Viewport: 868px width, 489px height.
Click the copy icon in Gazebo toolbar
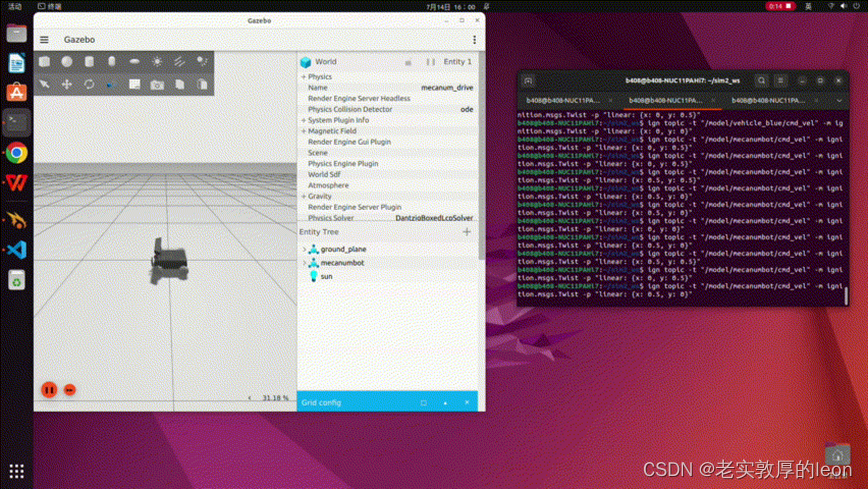pos(180,84)
